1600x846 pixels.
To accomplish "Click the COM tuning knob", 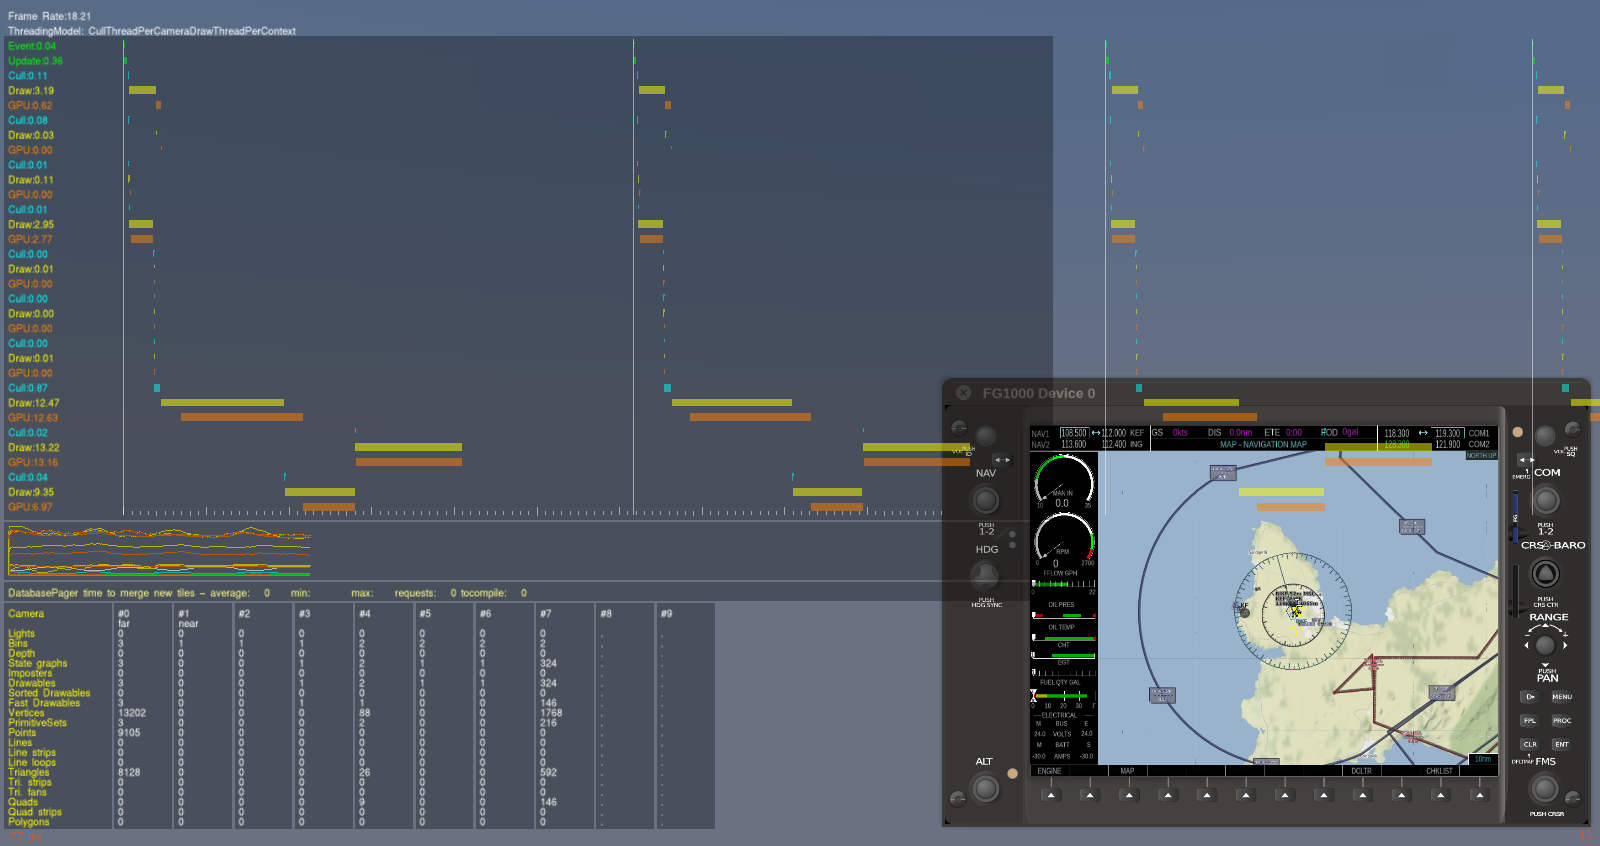I will point(1546,499).
